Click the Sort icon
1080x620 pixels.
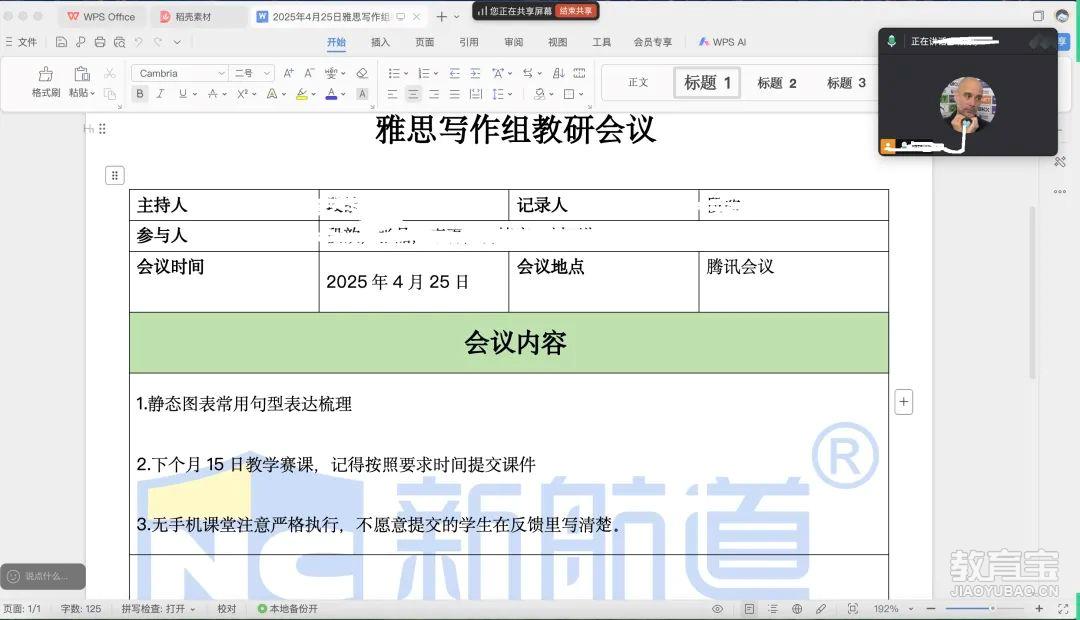pos(559,73)
